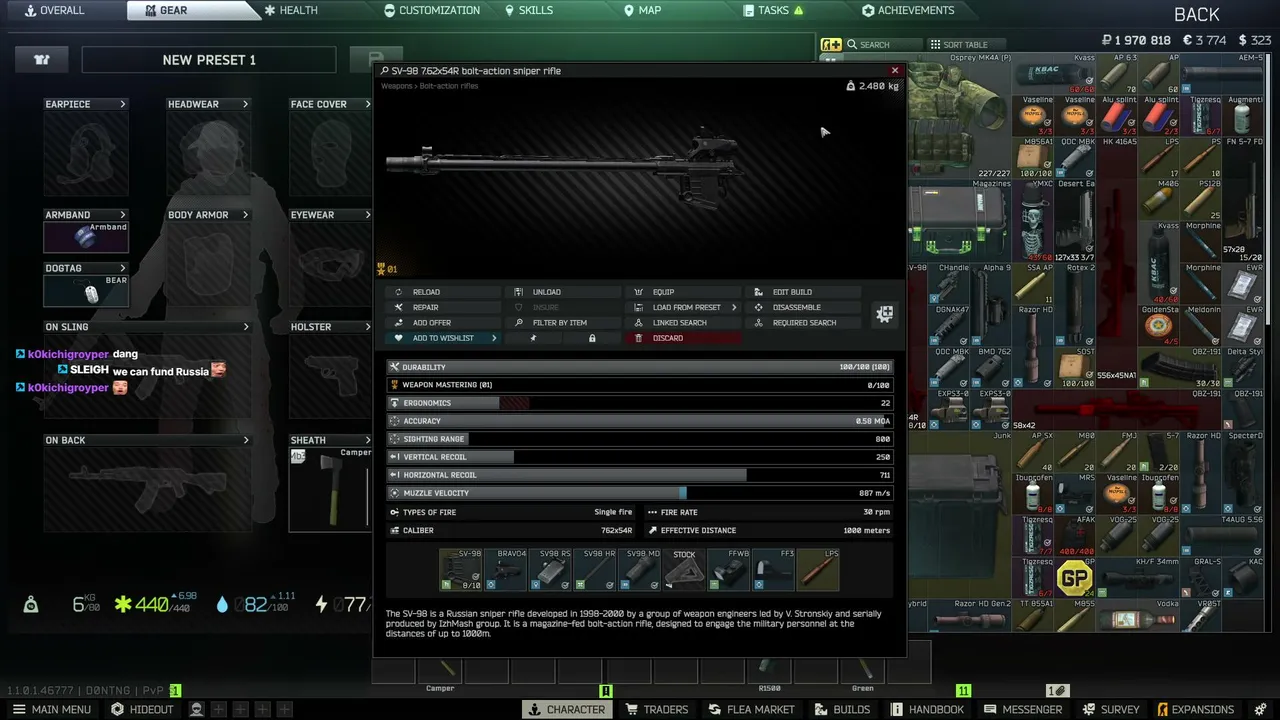Image resolution: width=1280 pixels, height=720 pixels.
Task: Click the padlock lock icon in context menu
Action: [x=592, y=338]
